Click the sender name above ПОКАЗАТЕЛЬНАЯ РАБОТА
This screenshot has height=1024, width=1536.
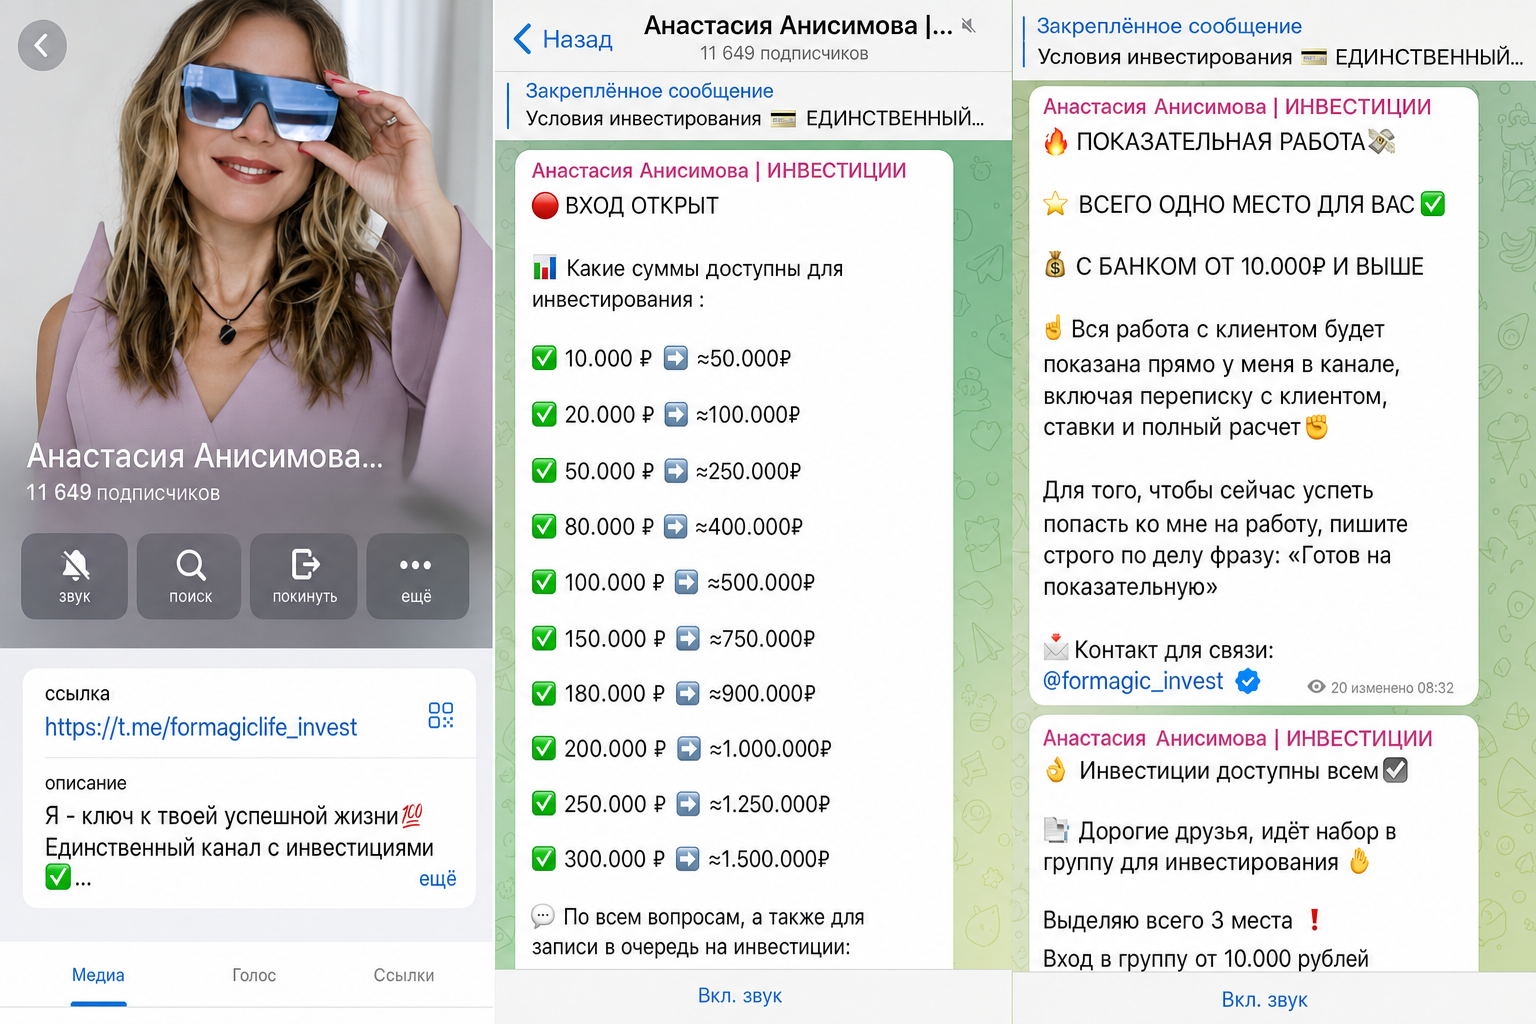(1237, 107)
